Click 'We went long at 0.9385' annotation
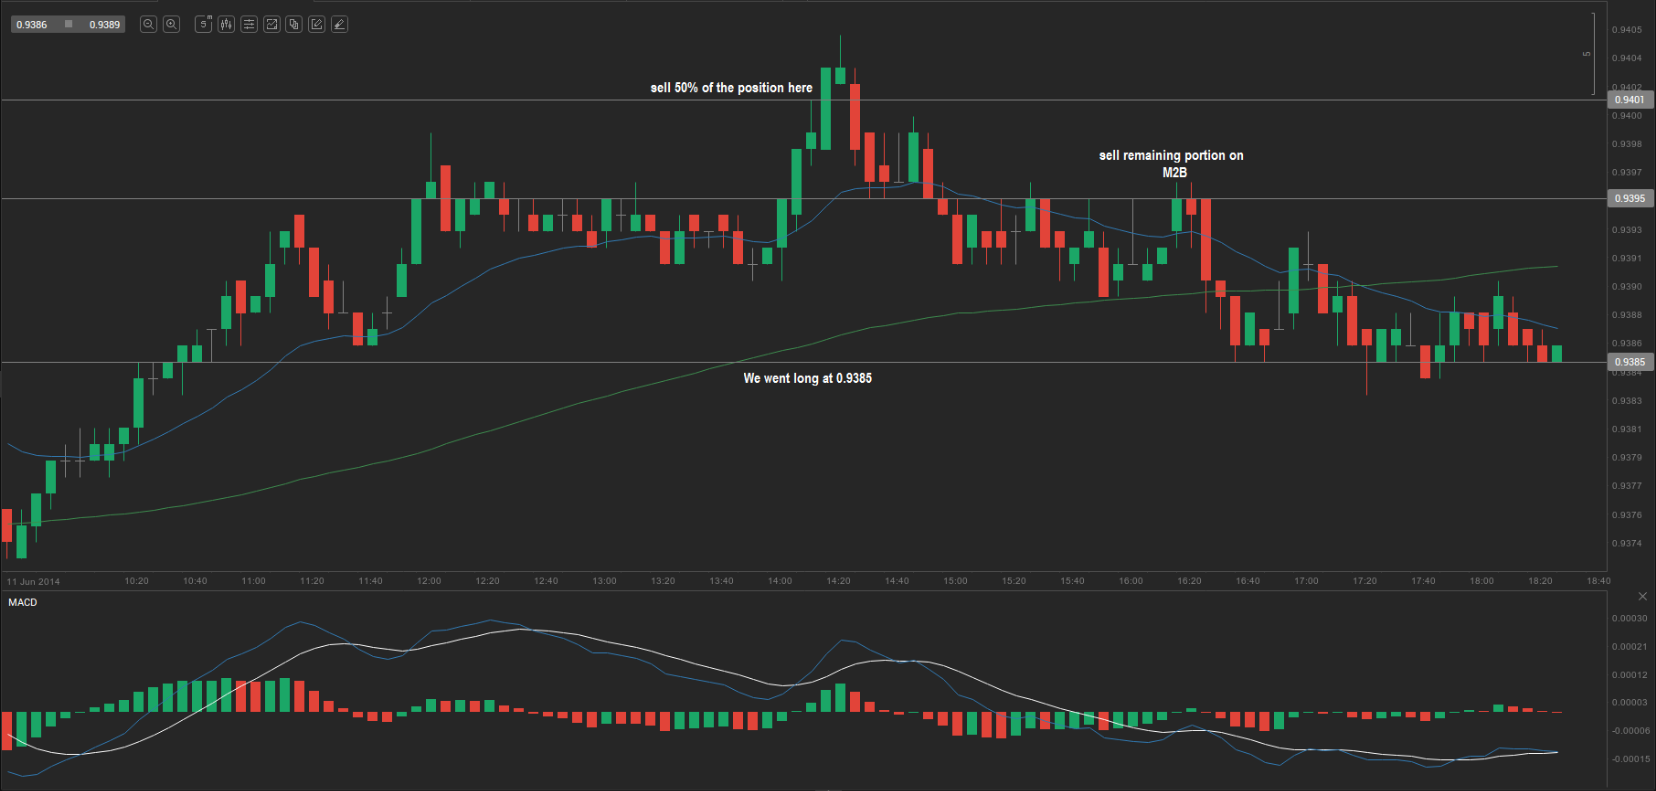The height and width of the screenshot is (791, 1656). (807, 378)
